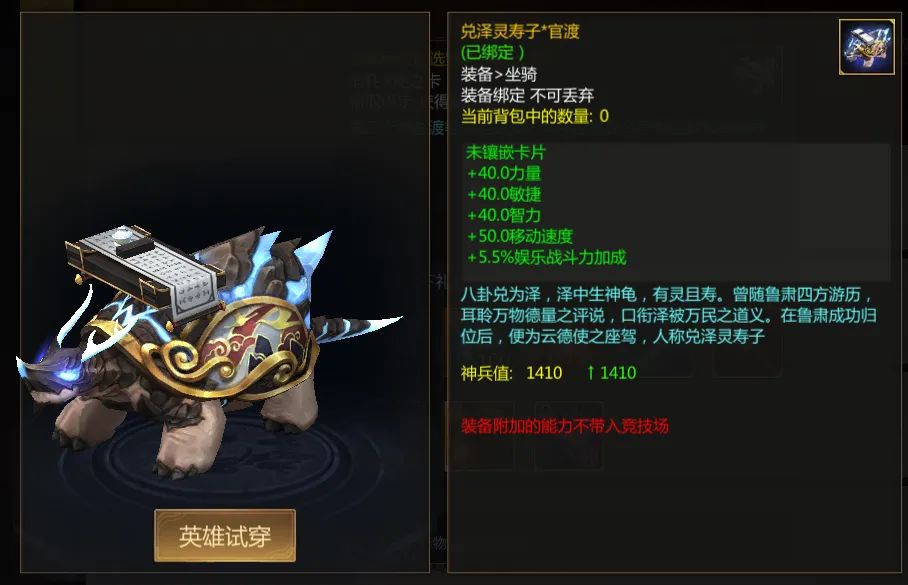Screen dimensions: 908x585
Task: Click the turtle mount model preview
Action: coord(208,350)
